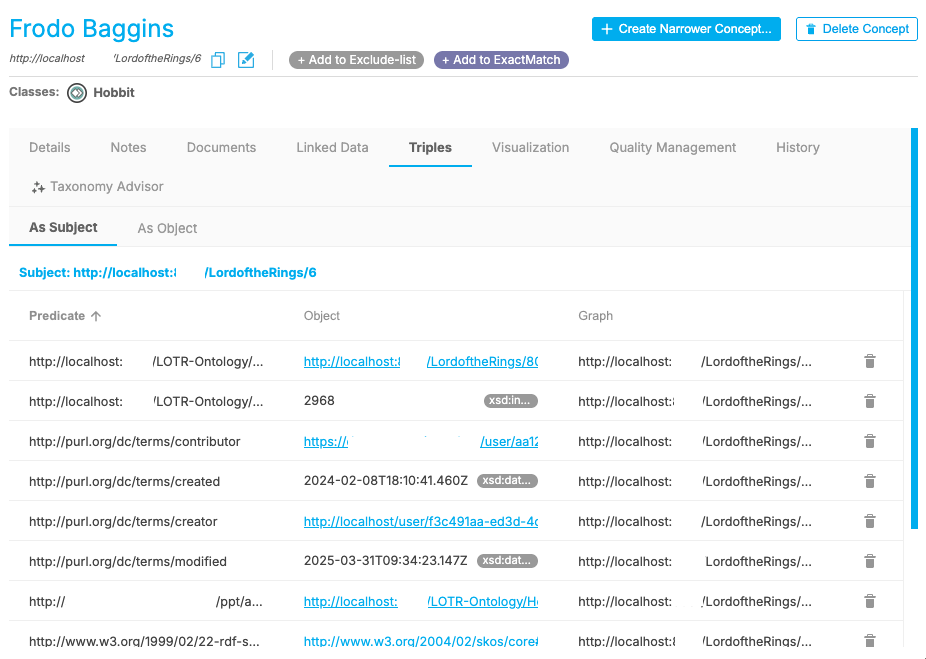Open the Taxonomy Advisor tab
This screenshot has width=926, height=659.
pyautogui.click(x=97, y=187)
